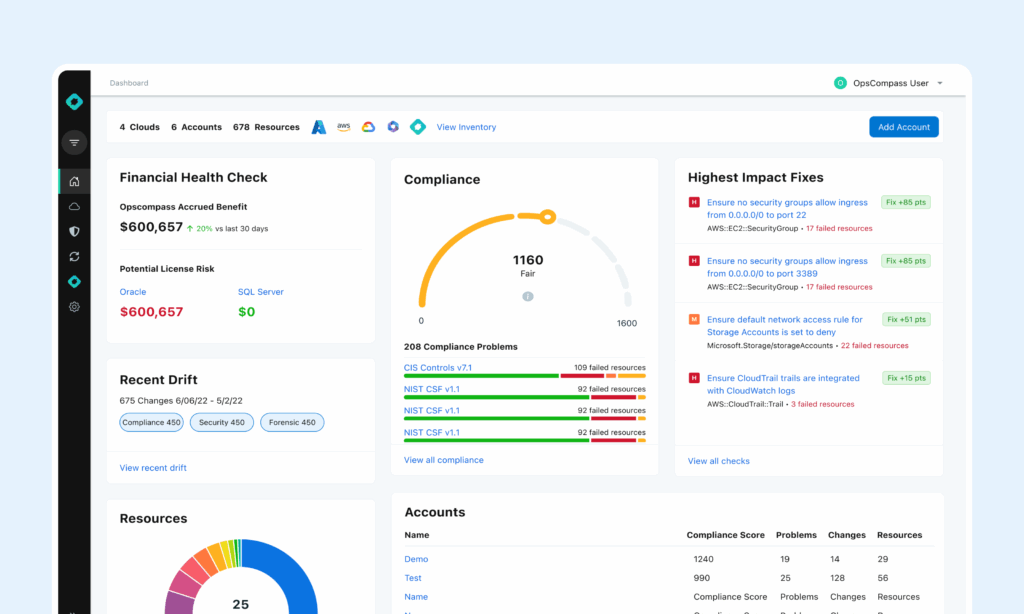Click the compliance score info icon

pyautogui.click(x=528, y=297)
